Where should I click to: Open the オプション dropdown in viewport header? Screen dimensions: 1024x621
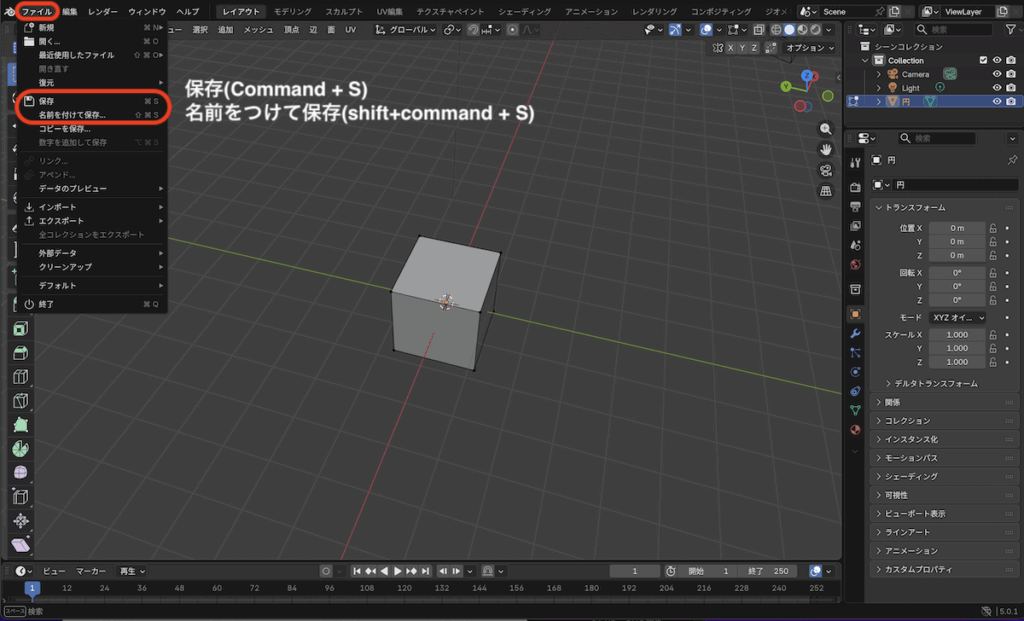click(x=809, y=48)
